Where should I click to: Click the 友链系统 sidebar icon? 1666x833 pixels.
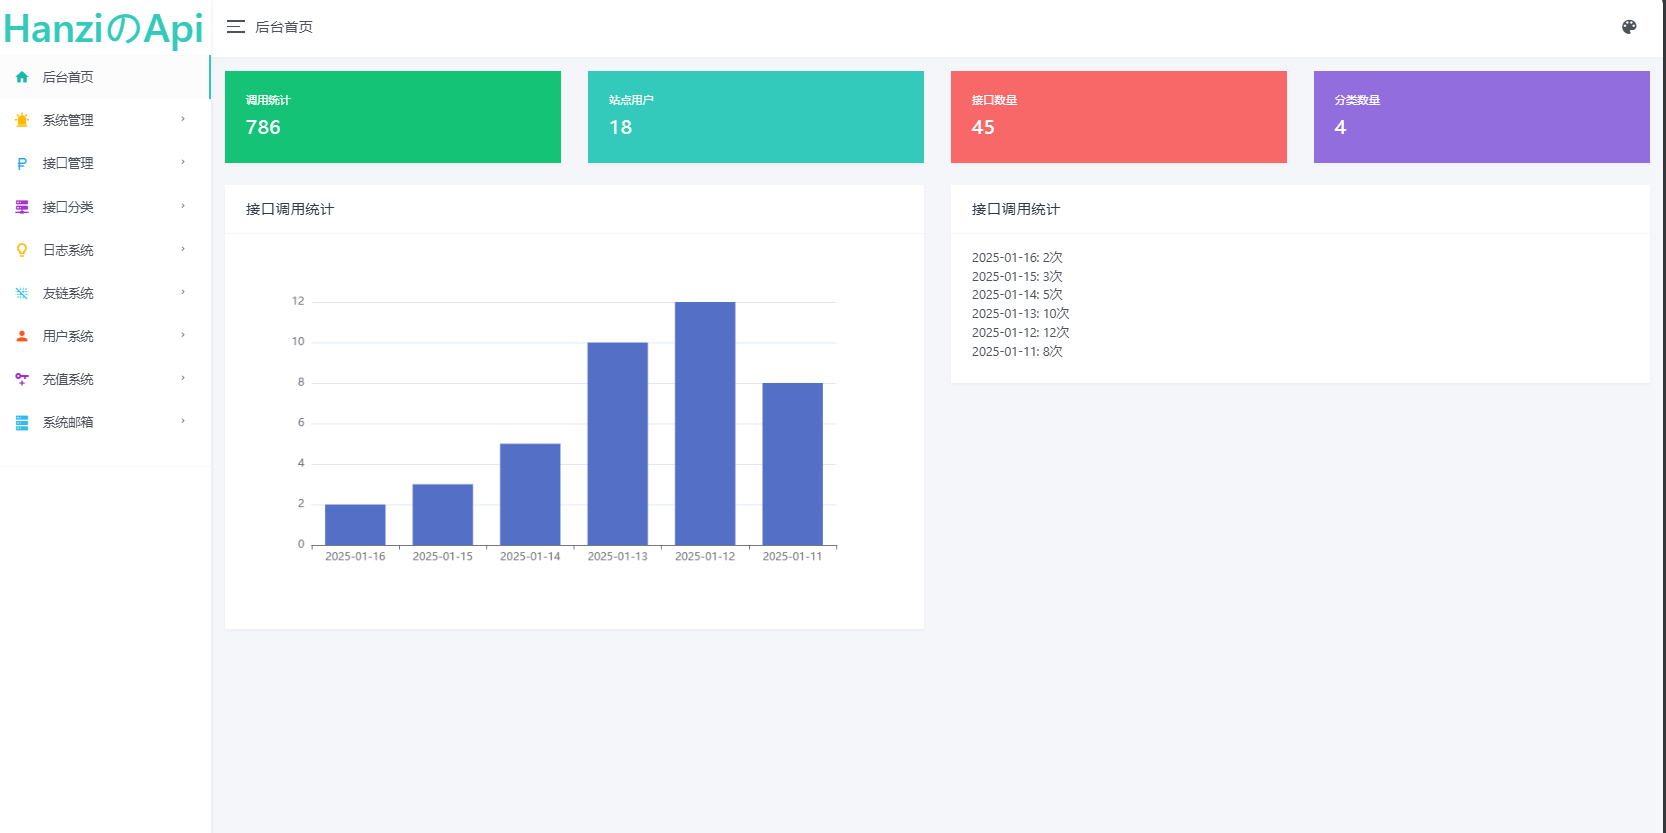22,293
